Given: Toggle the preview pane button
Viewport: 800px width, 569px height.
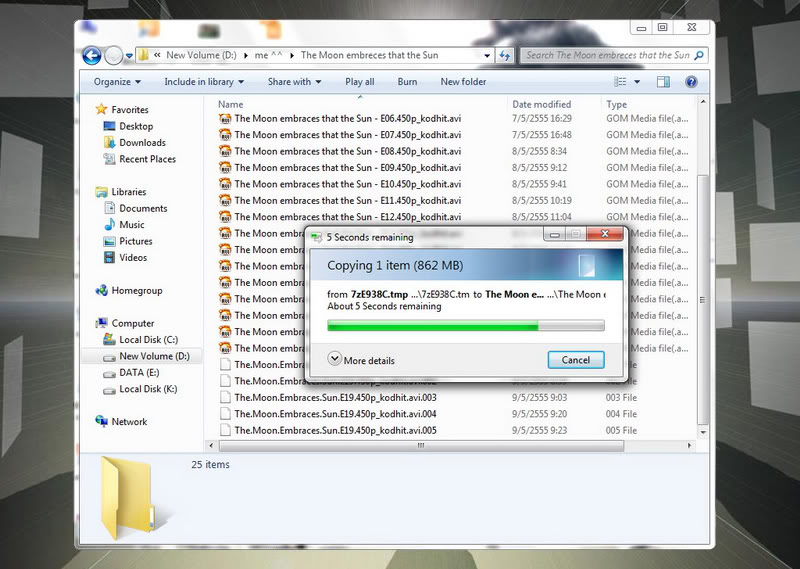Looking at the screenshot, I should [x=663, y=82].
